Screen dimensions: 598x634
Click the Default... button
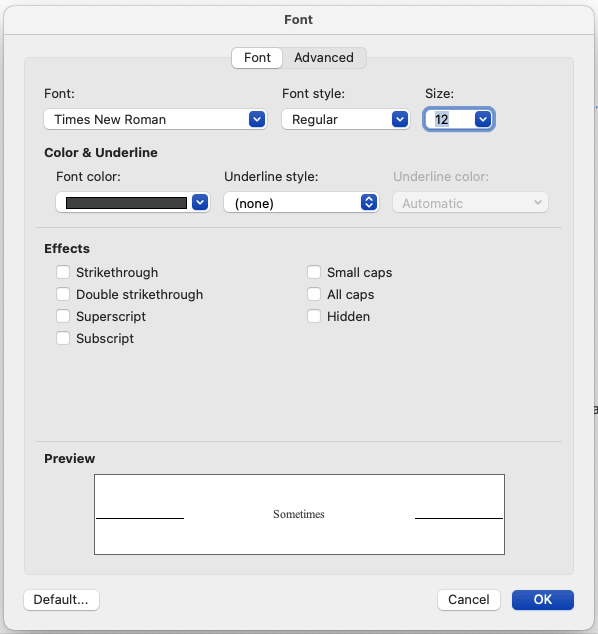tap(61, 600)
